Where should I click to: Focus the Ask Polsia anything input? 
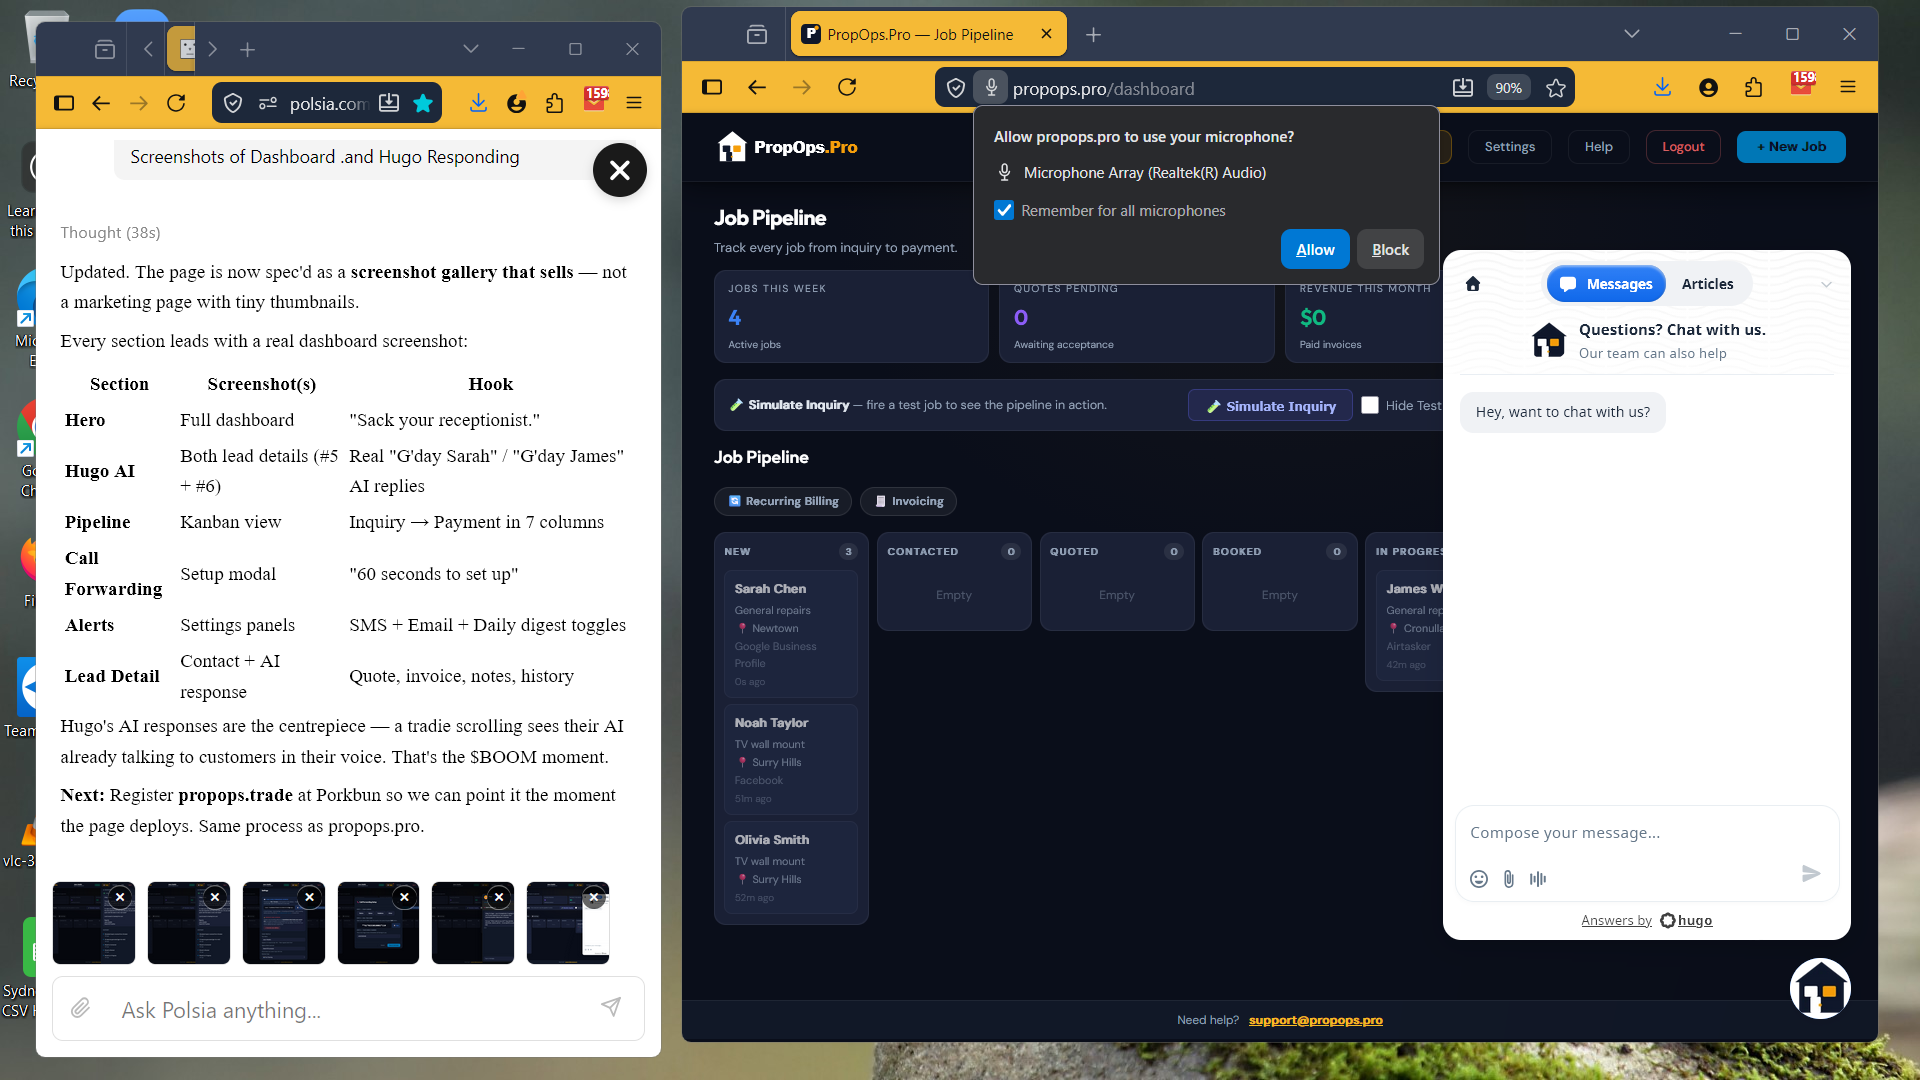(x=350, y=1010)
